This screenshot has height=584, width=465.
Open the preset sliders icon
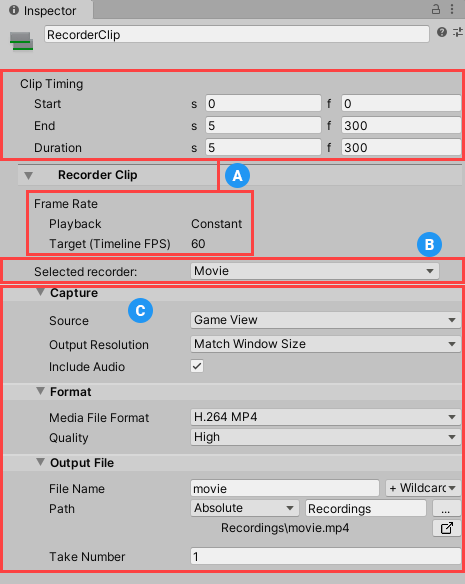[x=458, y=32]
